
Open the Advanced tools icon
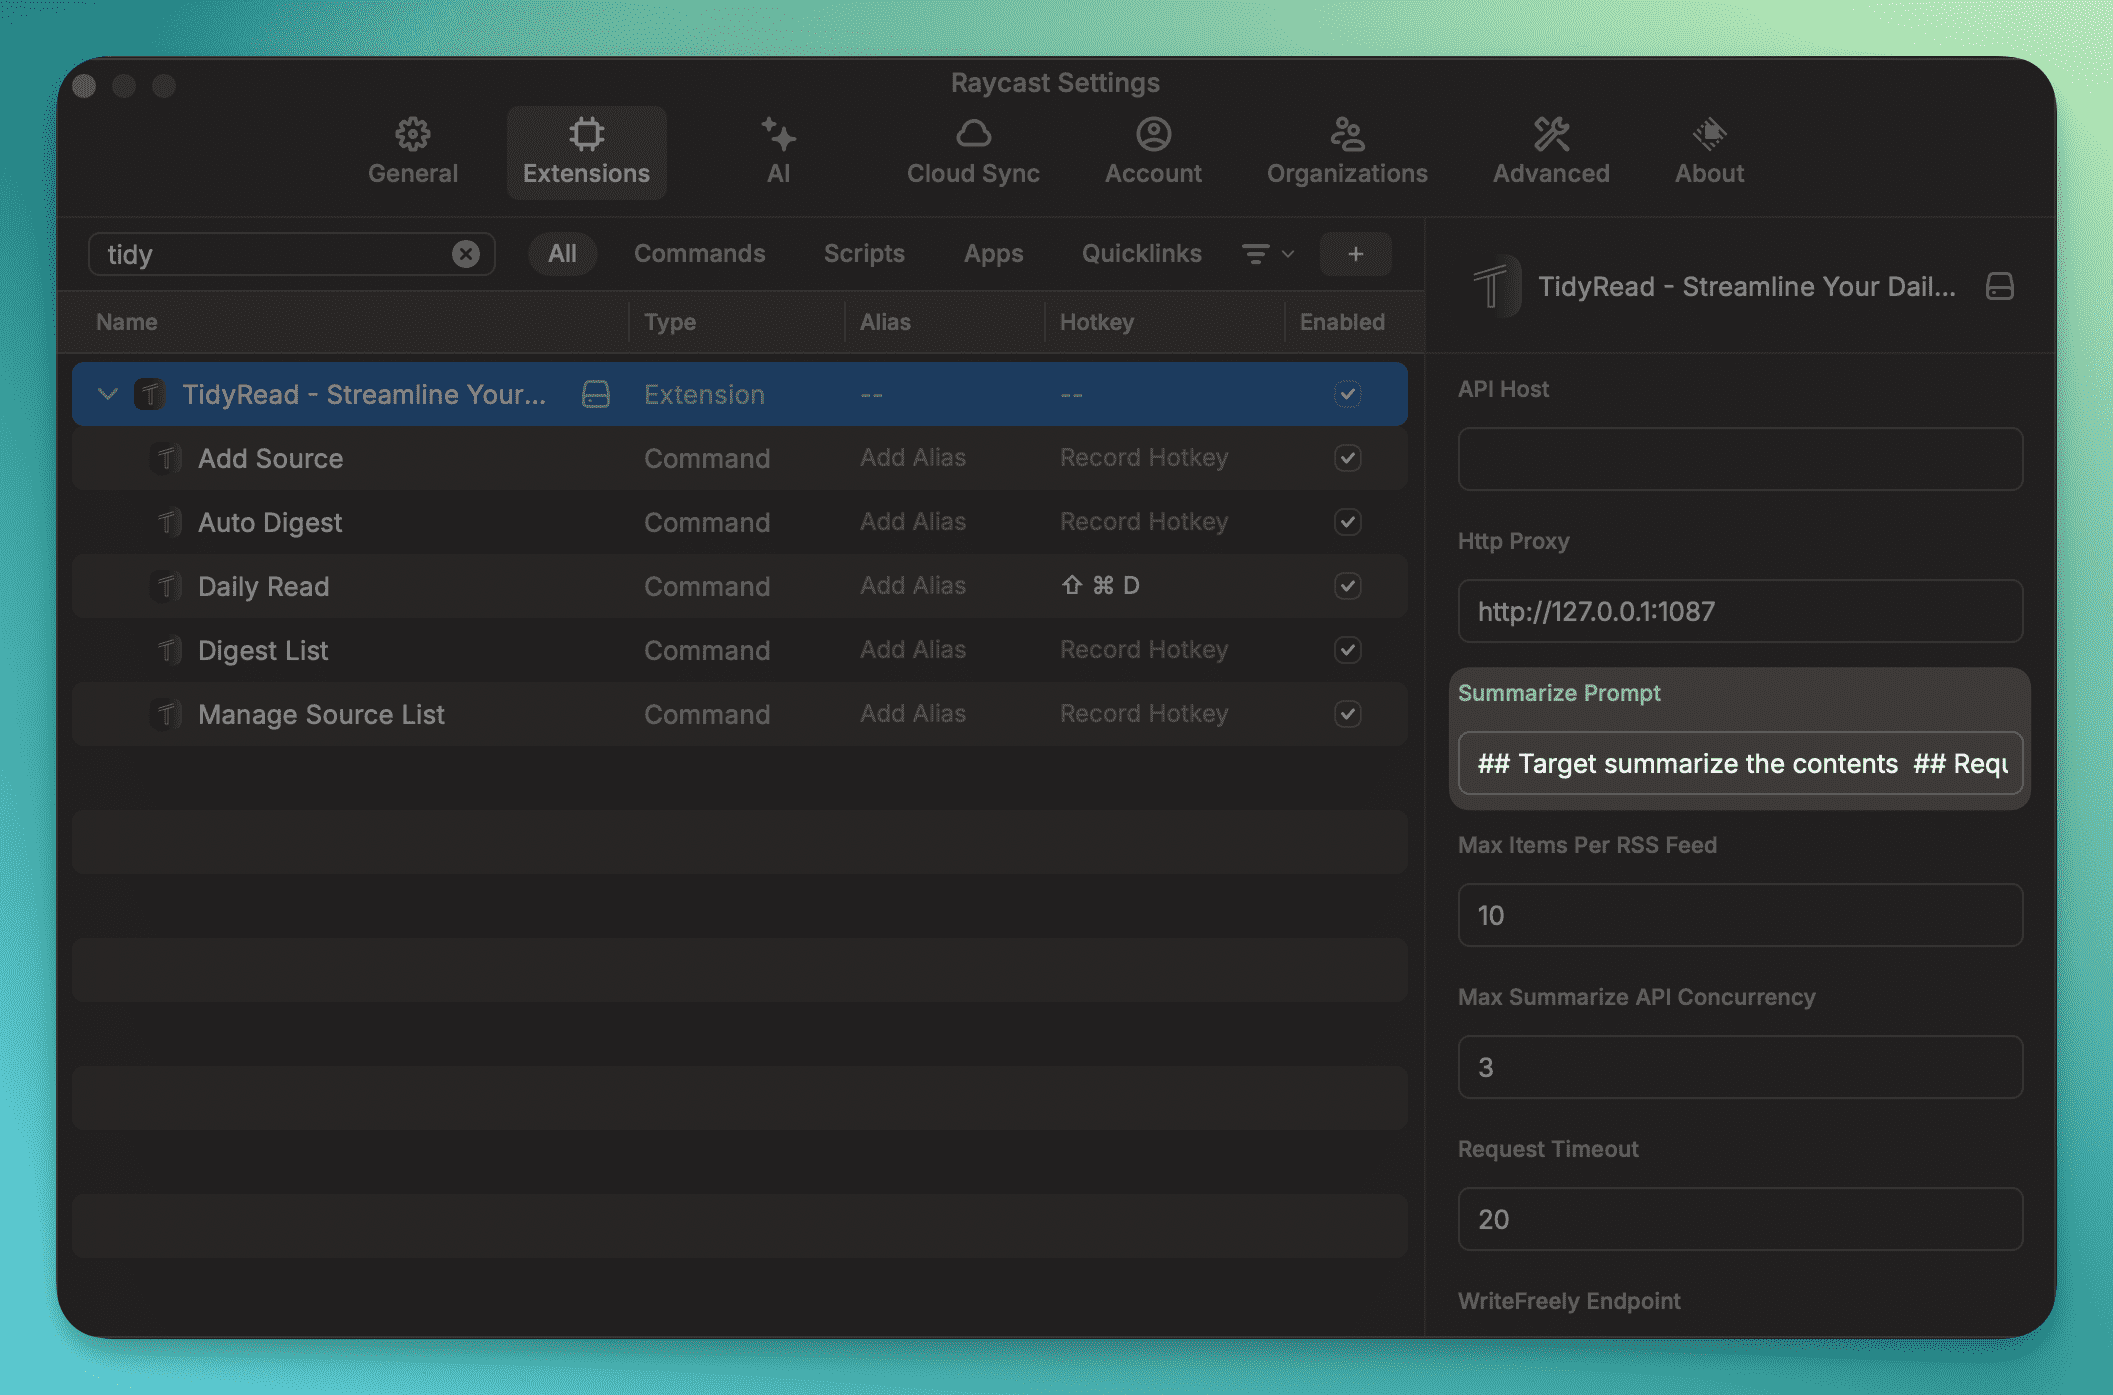[x=1551, y=134]
